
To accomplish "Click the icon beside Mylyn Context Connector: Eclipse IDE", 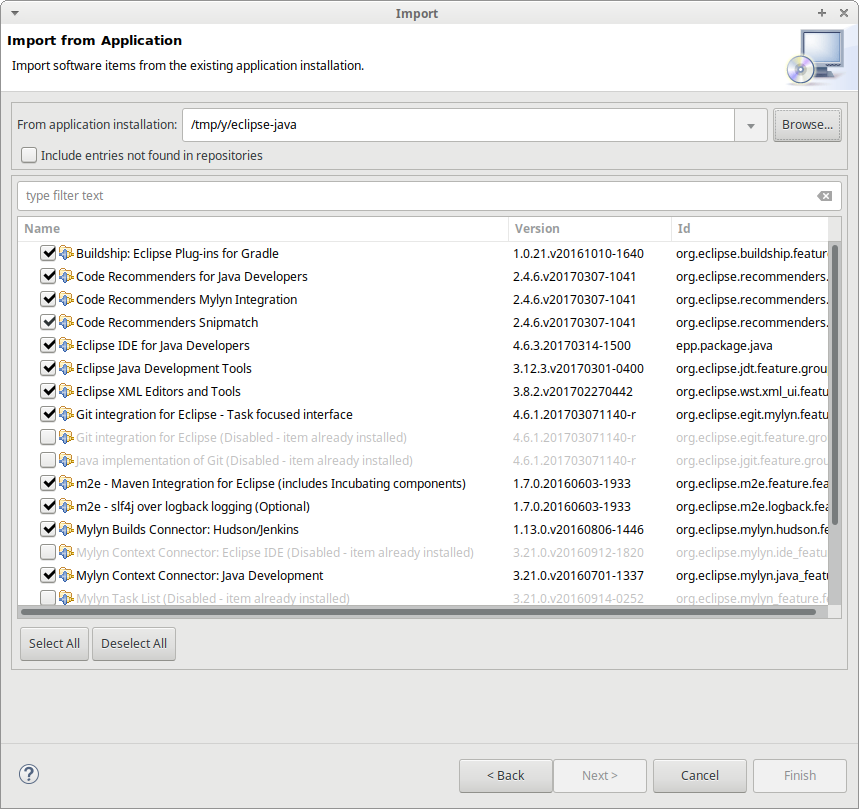I will [66, 552].
